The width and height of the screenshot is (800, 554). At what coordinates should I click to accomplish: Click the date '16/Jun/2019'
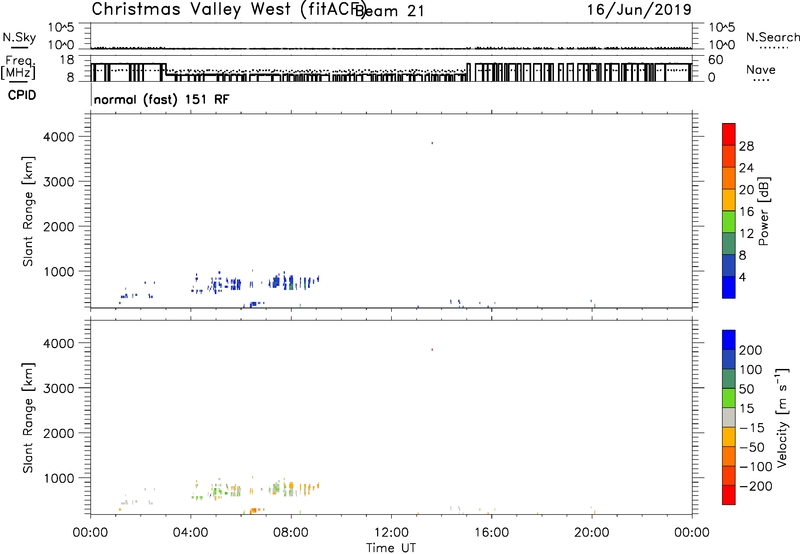639,9
